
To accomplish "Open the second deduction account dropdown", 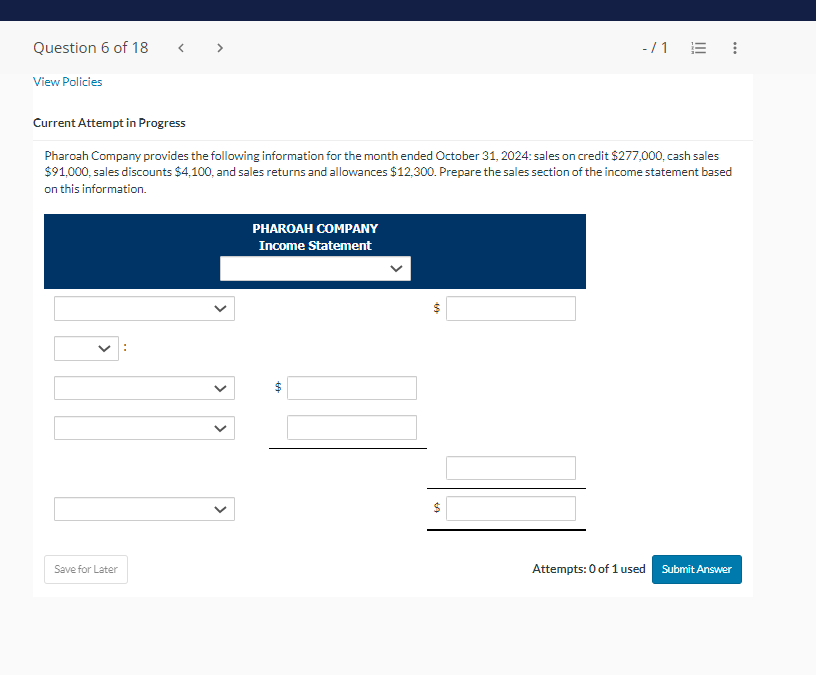I will tap(144, 428).
